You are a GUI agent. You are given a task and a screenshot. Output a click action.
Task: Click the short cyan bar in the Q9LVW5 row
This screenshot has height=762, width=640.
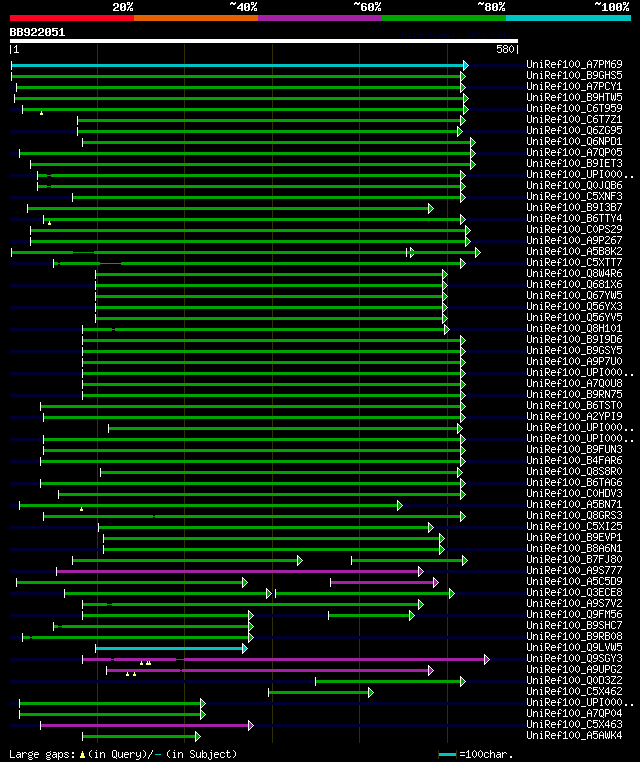[x=171, y=648]
